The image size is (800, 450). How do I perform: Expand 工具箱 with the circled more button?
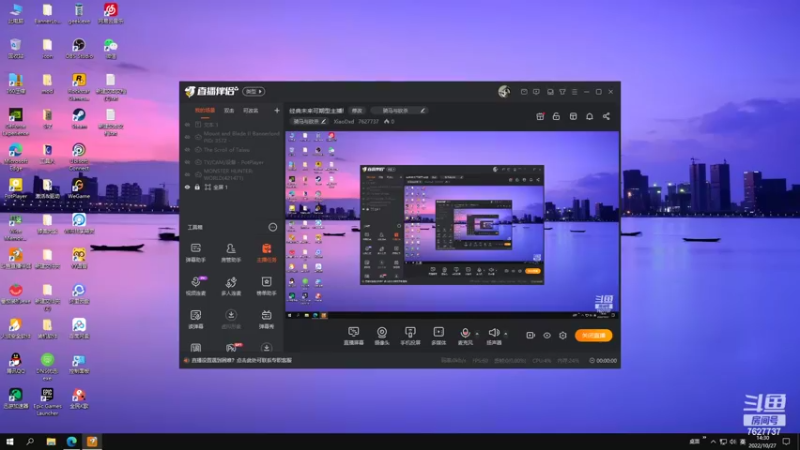pos(273,227)
